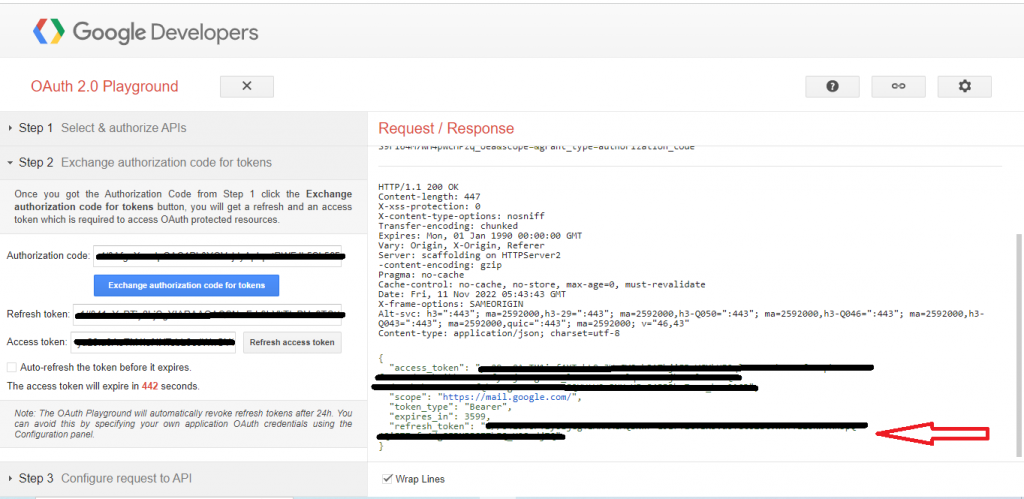This screenshot has width=1024, height=499.
Task: Click the HTTP/1.1 200 OK line
Action: tap(419, 187)
